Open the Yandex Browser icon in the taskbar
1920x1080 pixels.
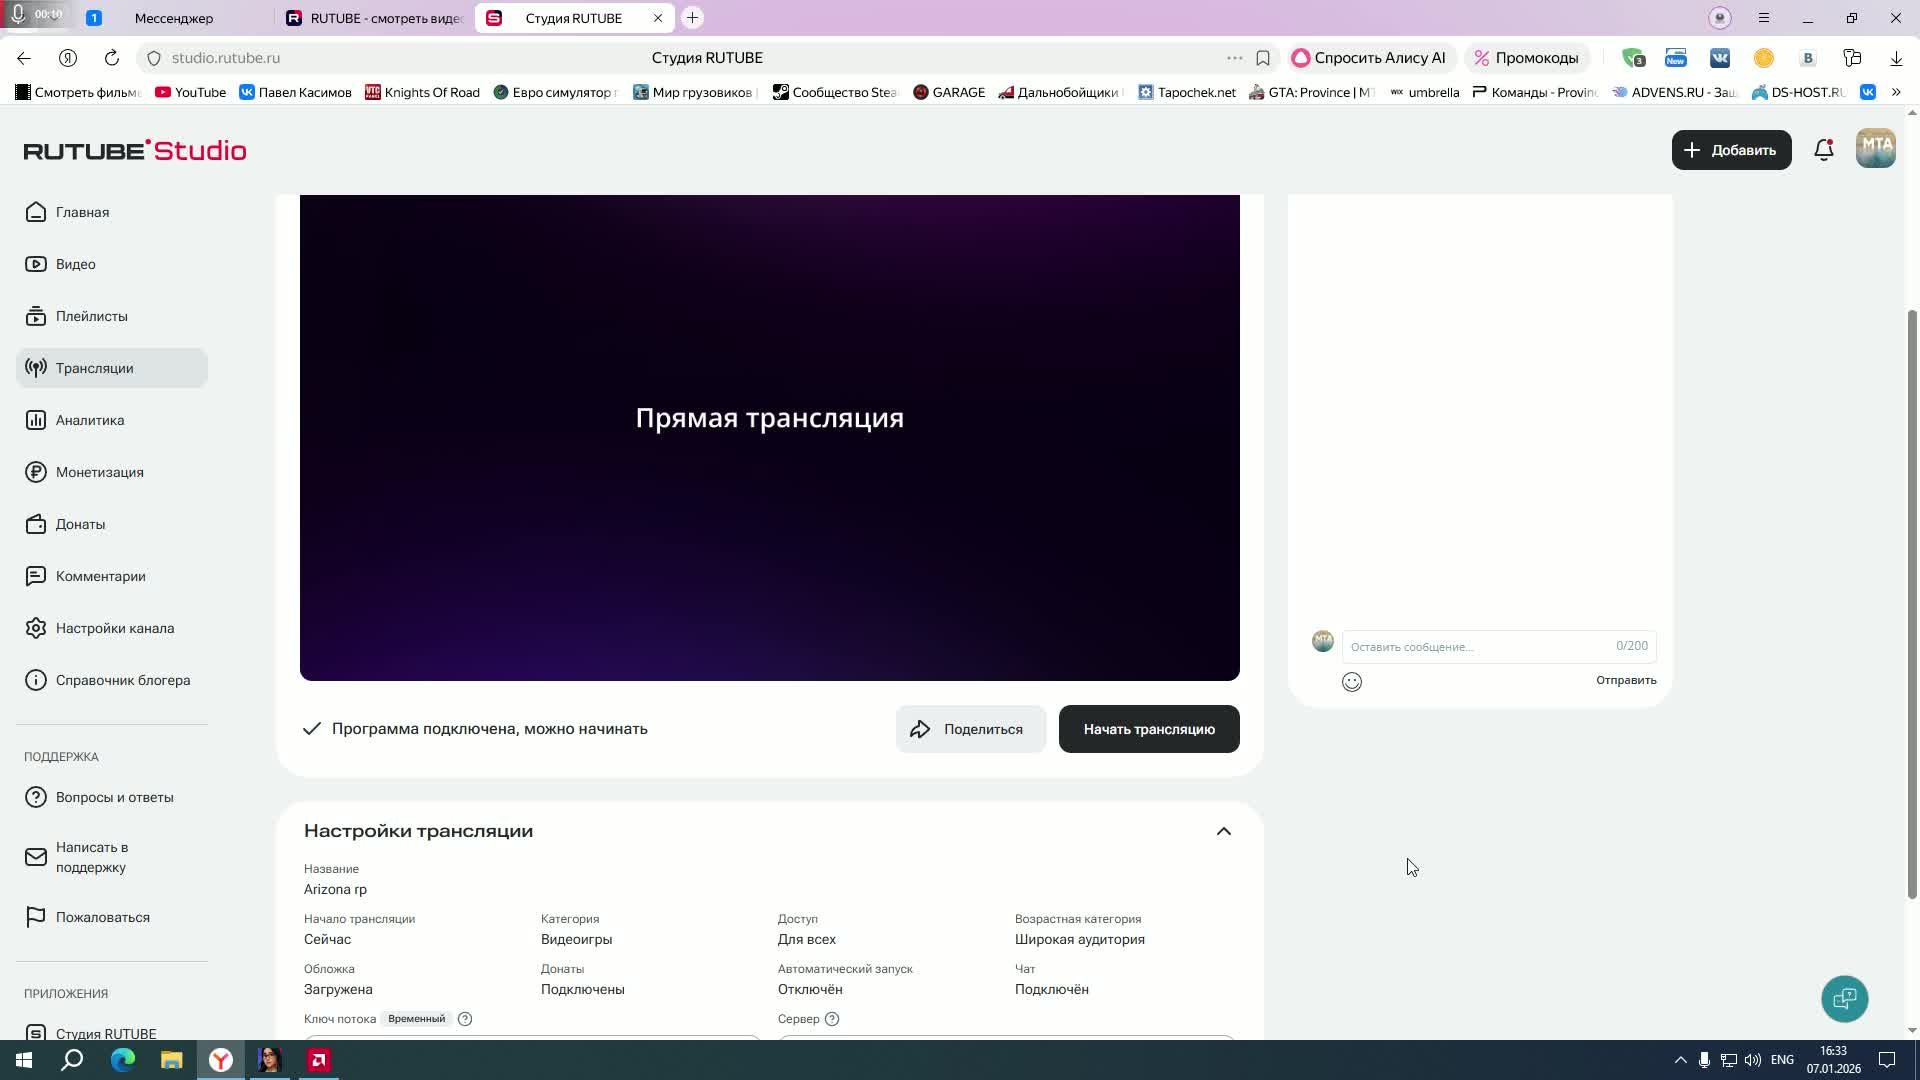[221, 1060]
